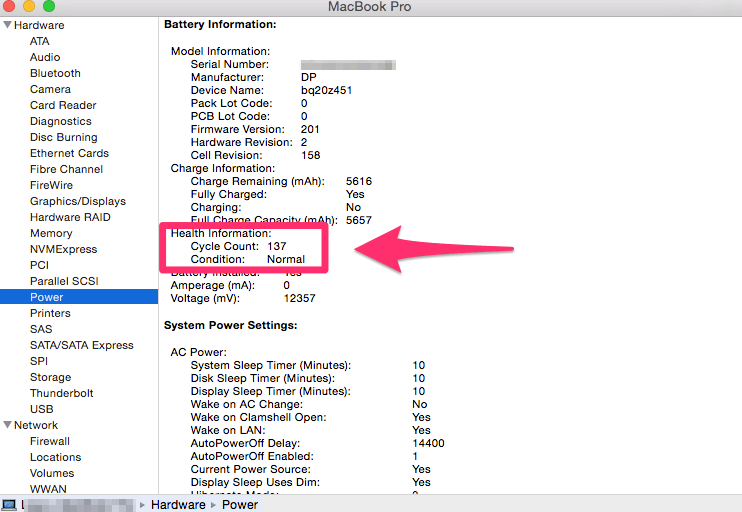The image size is (742, 512).
Task: Open Locations under Network
Action: click(x=55, y=457)
